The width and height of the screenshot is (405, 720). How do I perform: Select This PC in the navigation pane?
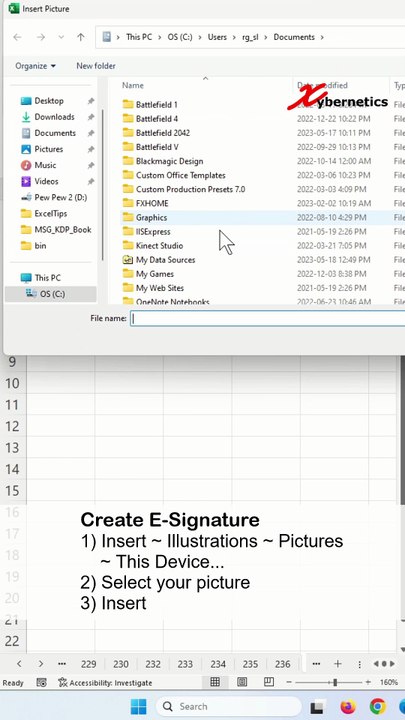47,278
